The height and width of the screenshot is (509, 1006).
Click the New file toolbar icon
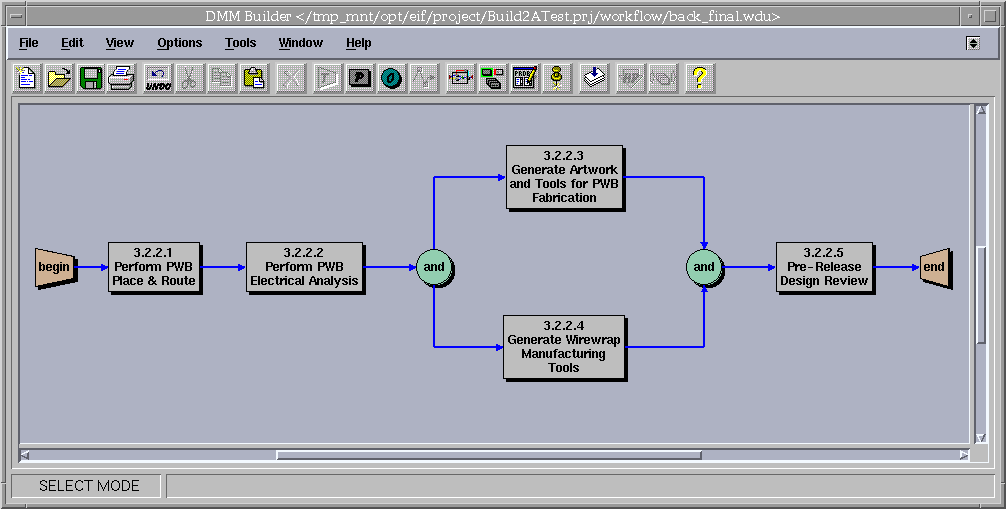(27, 78)
